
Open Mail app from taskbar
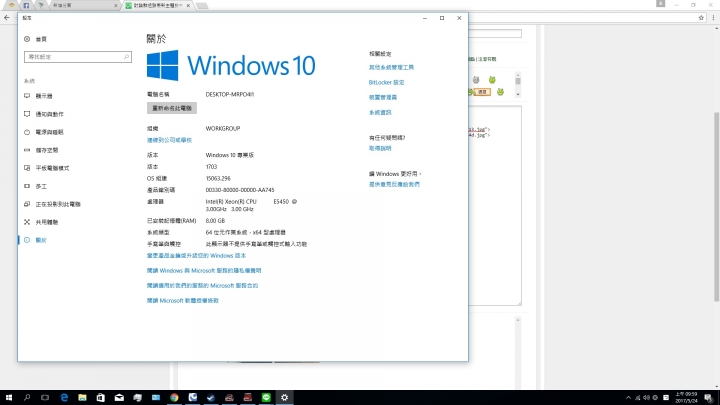(x=119, y=398)
